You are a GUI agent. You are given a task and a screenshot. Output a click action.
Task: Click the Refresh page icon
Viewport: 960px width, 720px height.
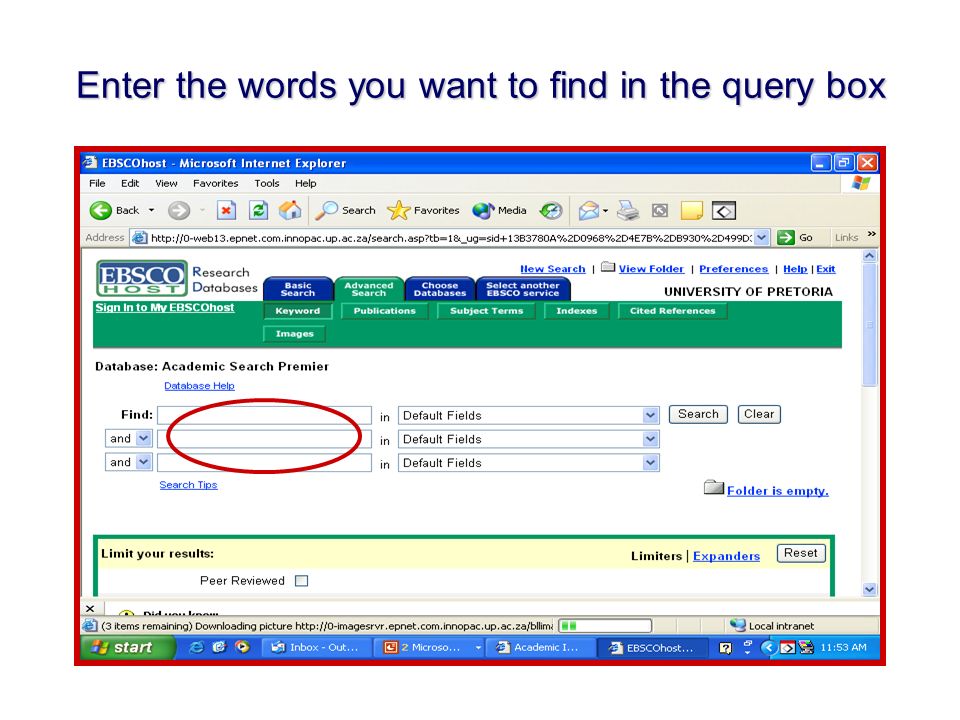pyautogui.click(x=258, y=211)
